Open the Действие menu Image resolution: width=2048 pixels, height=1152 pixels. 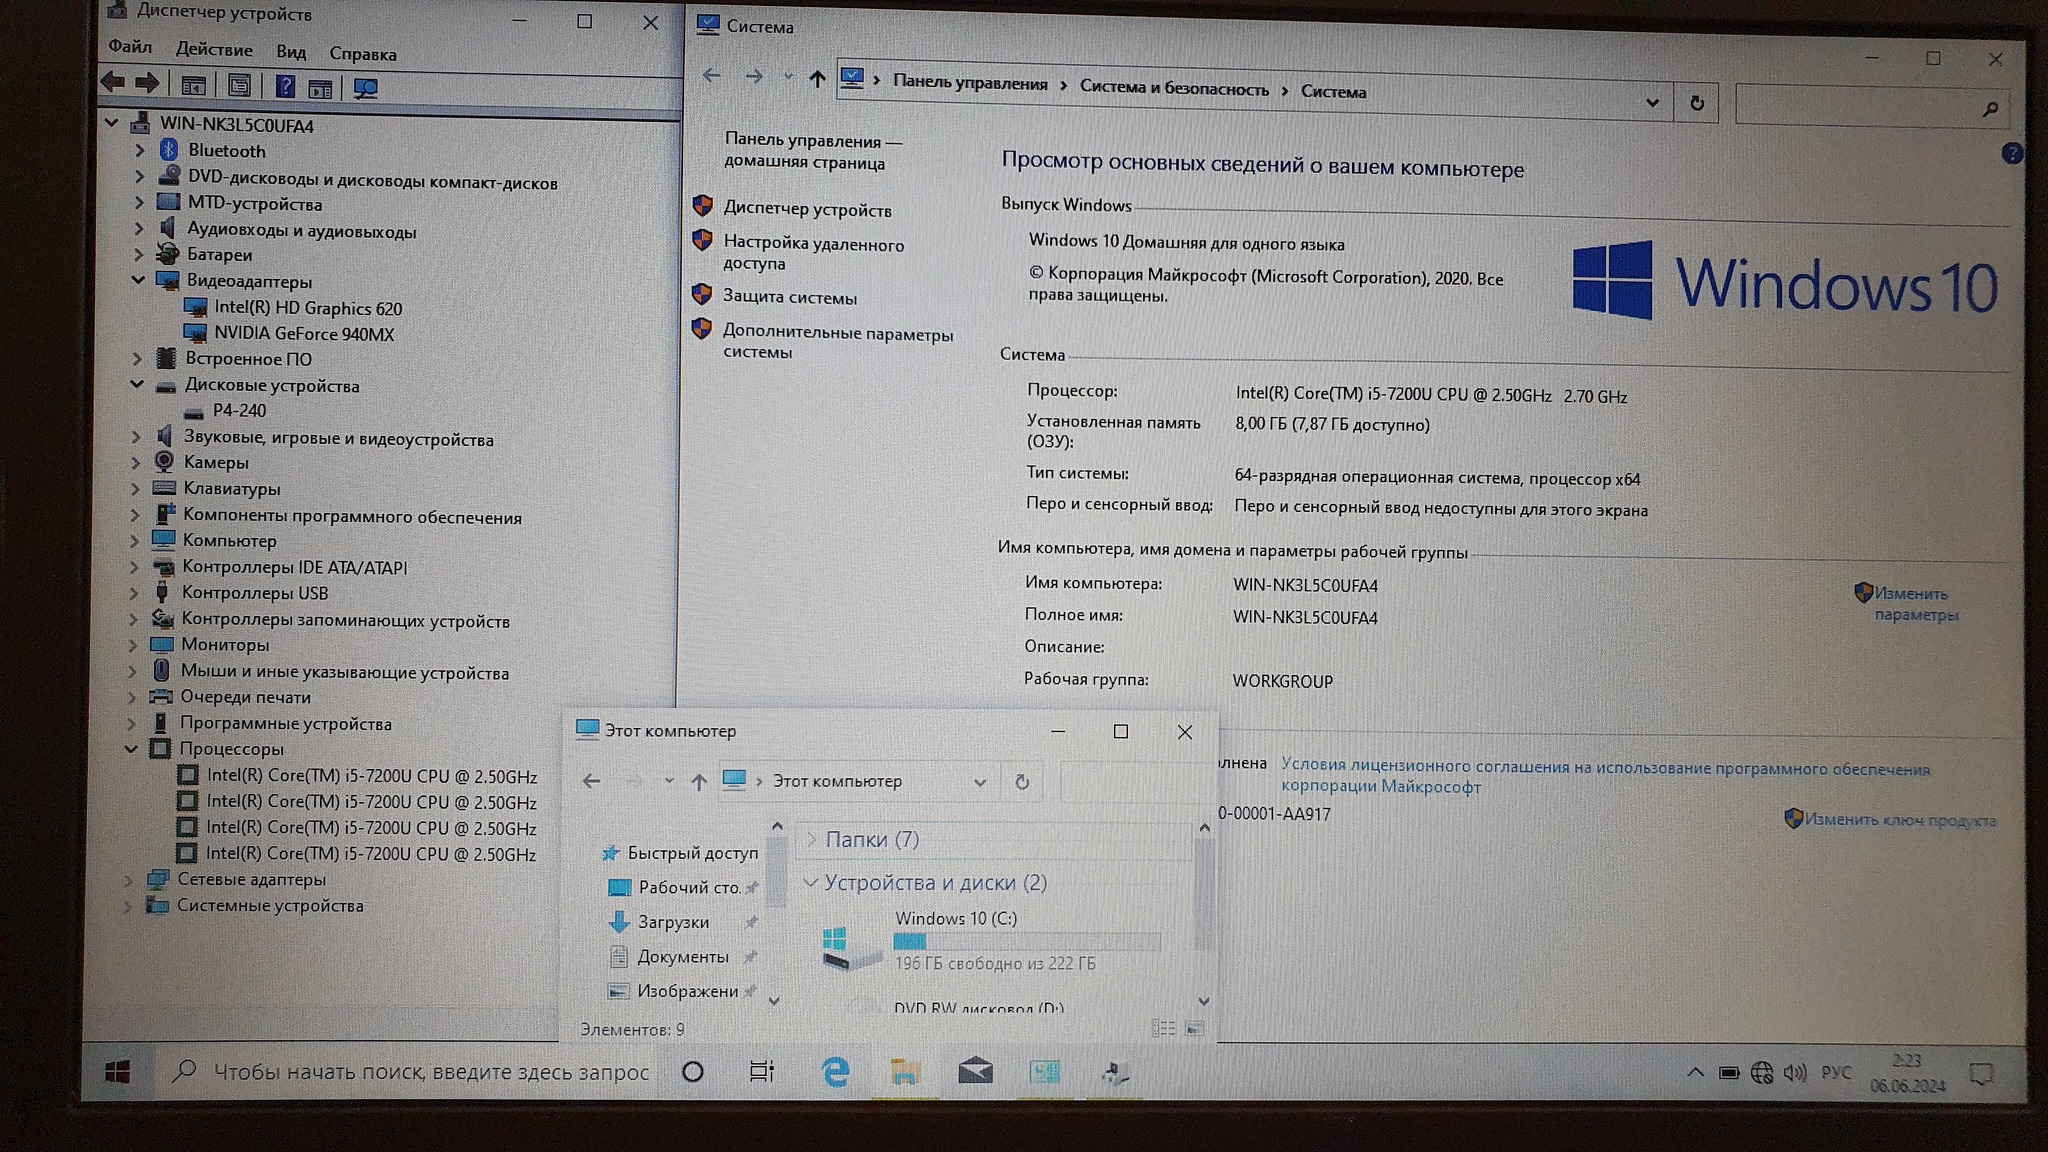point(214,50)
